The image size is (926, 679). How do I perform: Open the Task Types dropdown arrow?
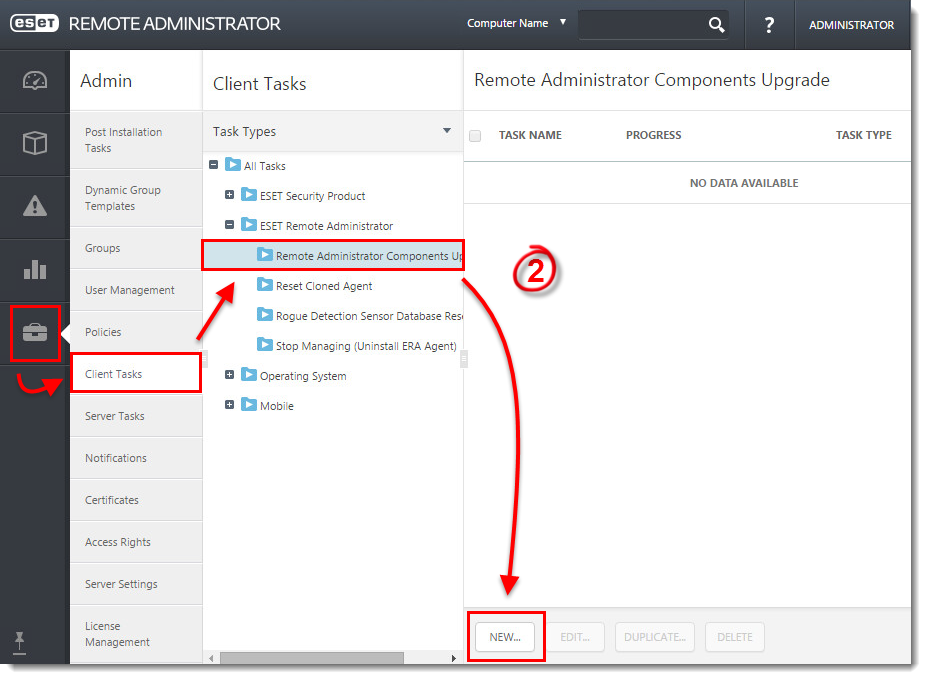[x=447, y=130]
